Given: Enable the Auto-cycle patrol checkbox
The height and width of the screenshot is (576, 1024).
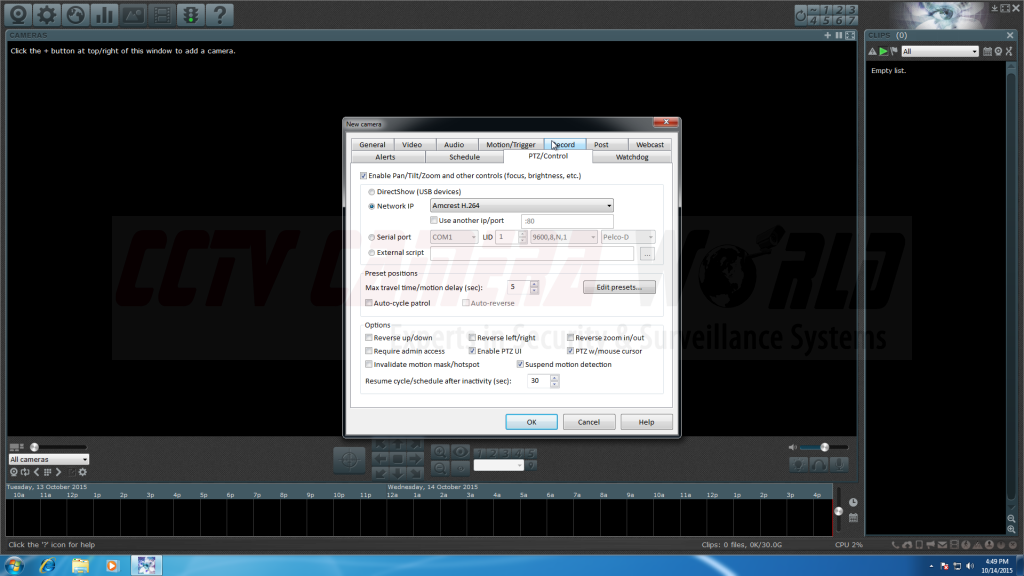Looking at the screenshot, I should tap(369, 303).
